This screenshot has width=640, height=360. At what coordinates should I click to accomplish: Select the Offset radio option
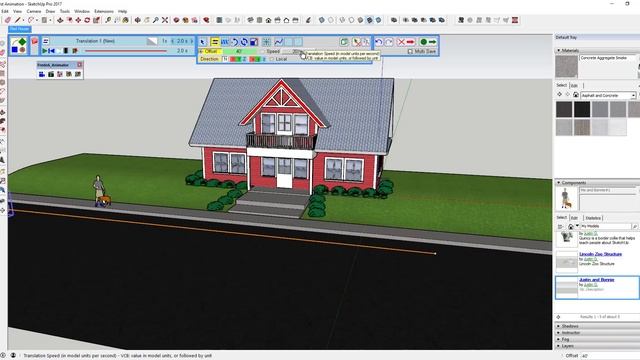[201, 51]
